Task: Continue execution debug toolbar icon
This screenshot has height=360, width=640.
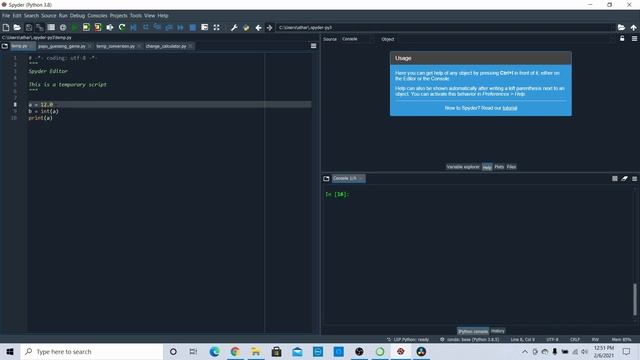Action: click(180, 27)
